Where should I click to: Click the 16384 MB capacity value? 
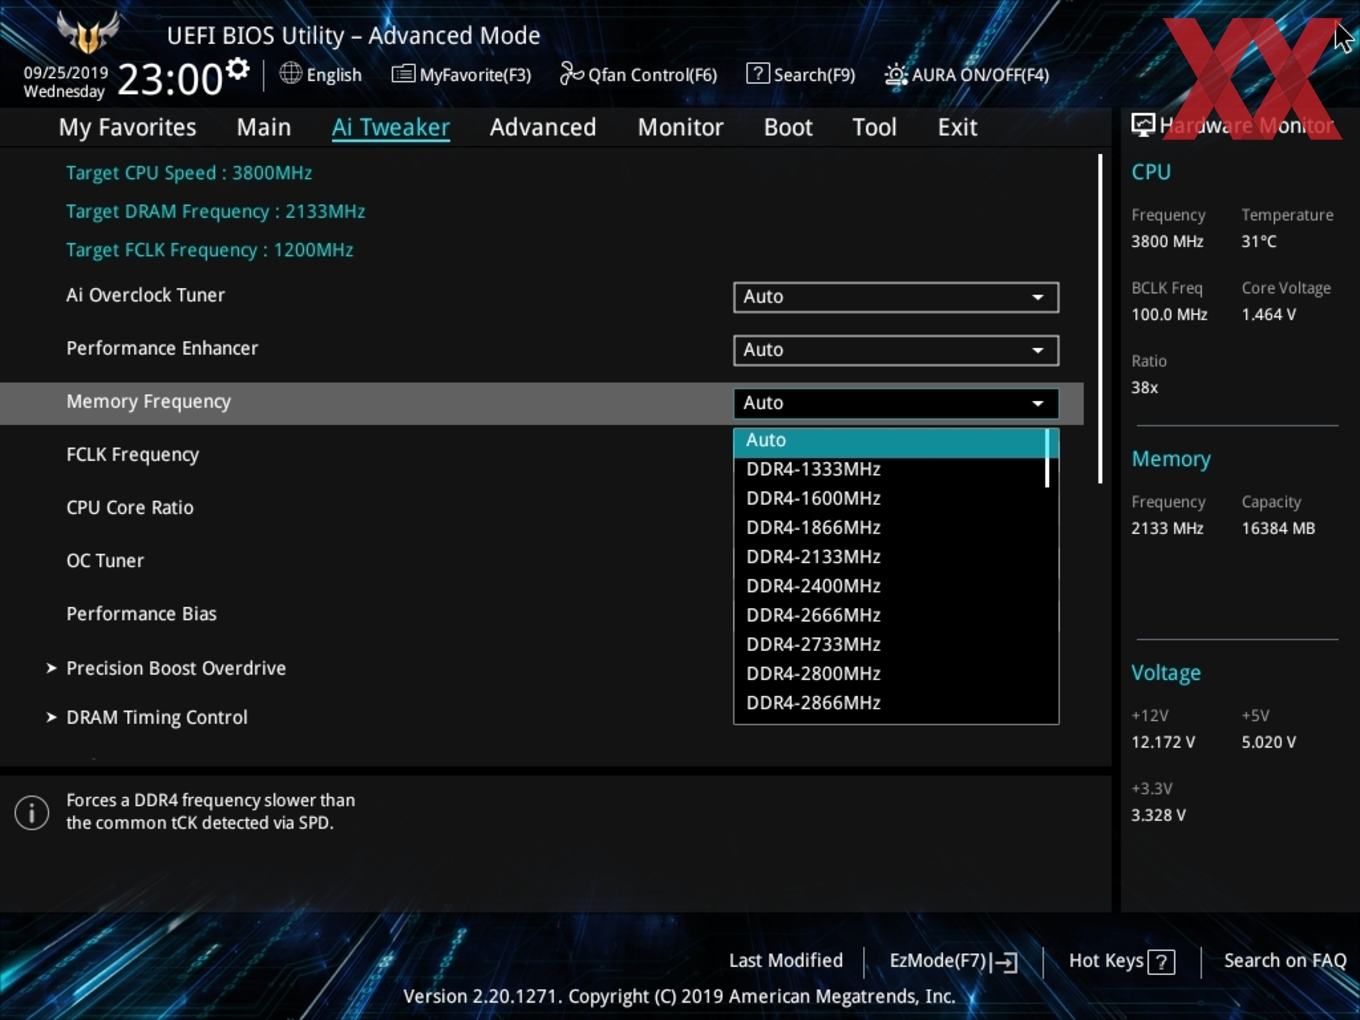click(1278, 528)
